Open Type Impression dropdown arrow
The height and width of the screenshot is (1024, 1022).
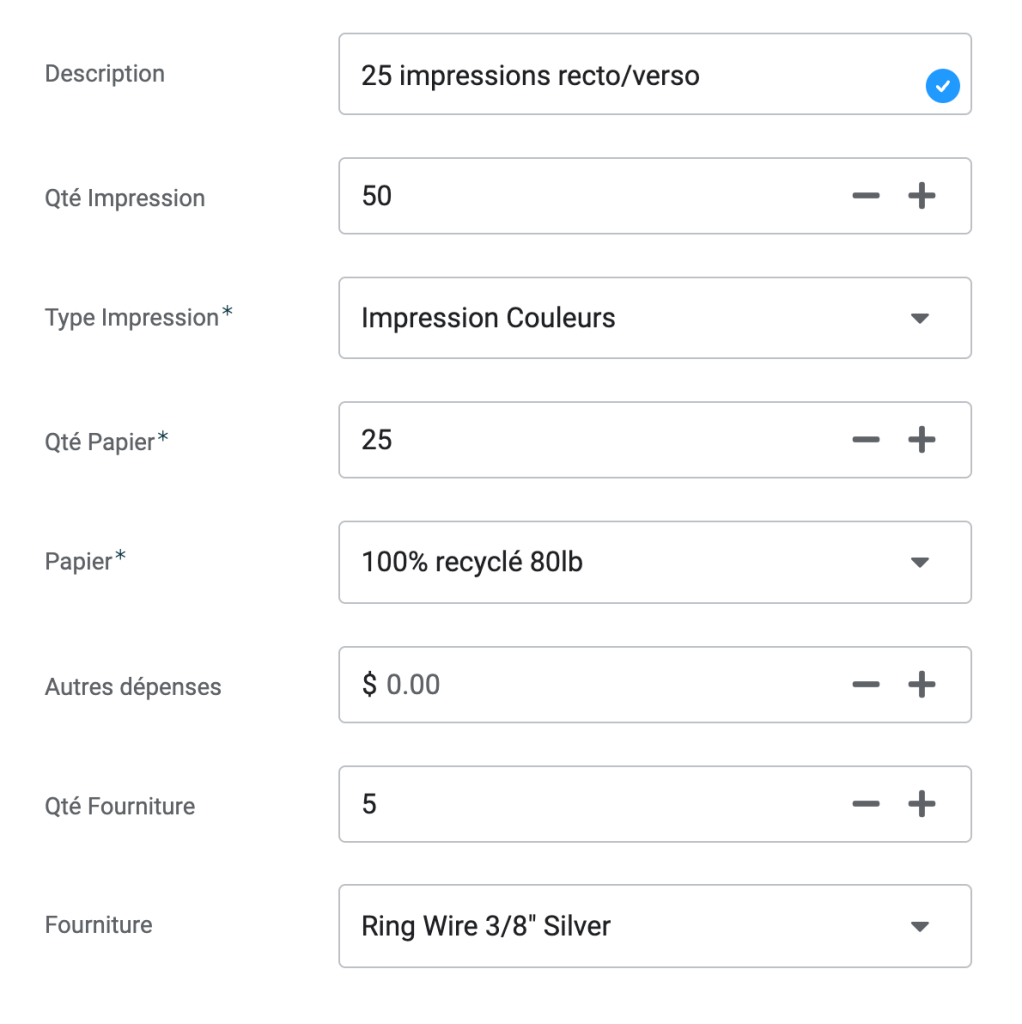point(920,319)
